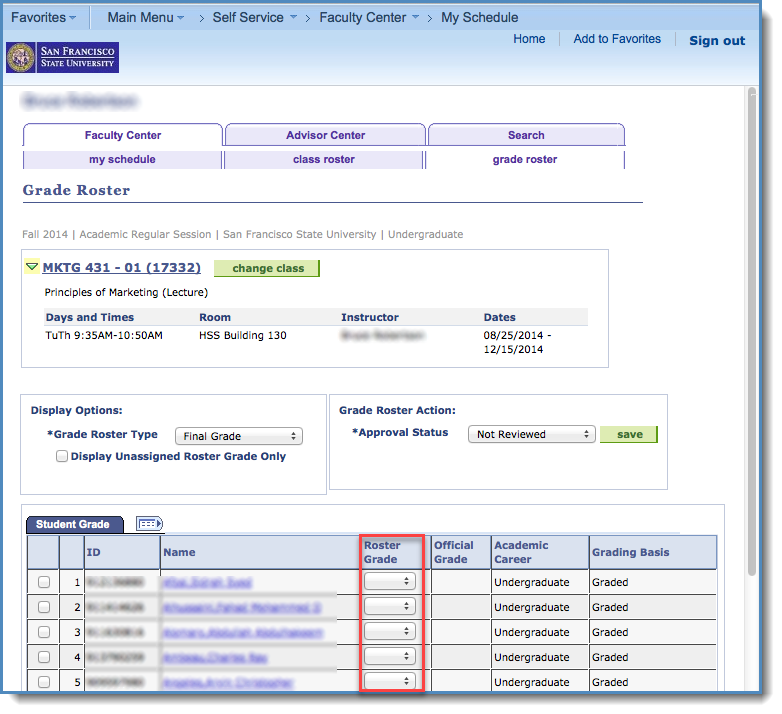Open the Favorites menu
The width and height of the screenshot is (782, 714).
point(43,17)
